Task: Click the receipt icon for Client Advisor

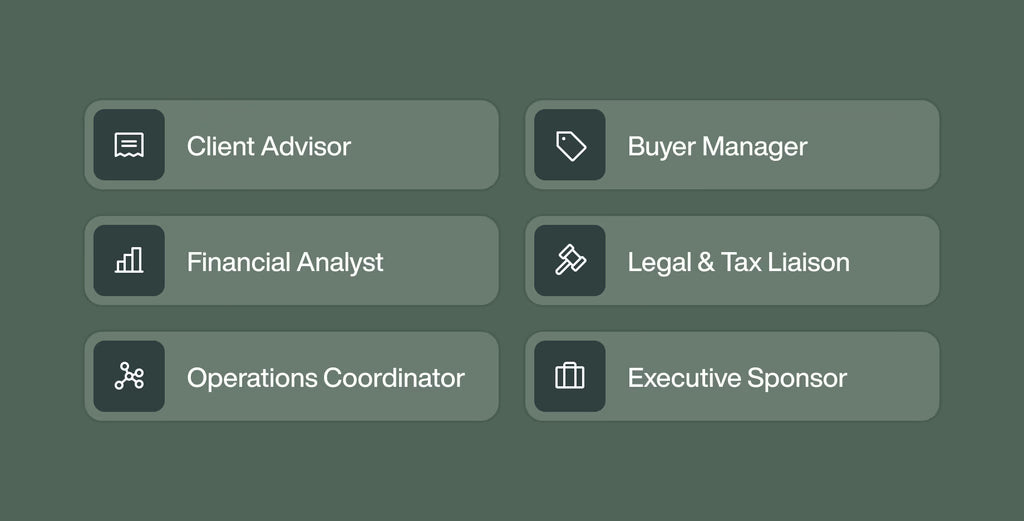Action: 129,145
